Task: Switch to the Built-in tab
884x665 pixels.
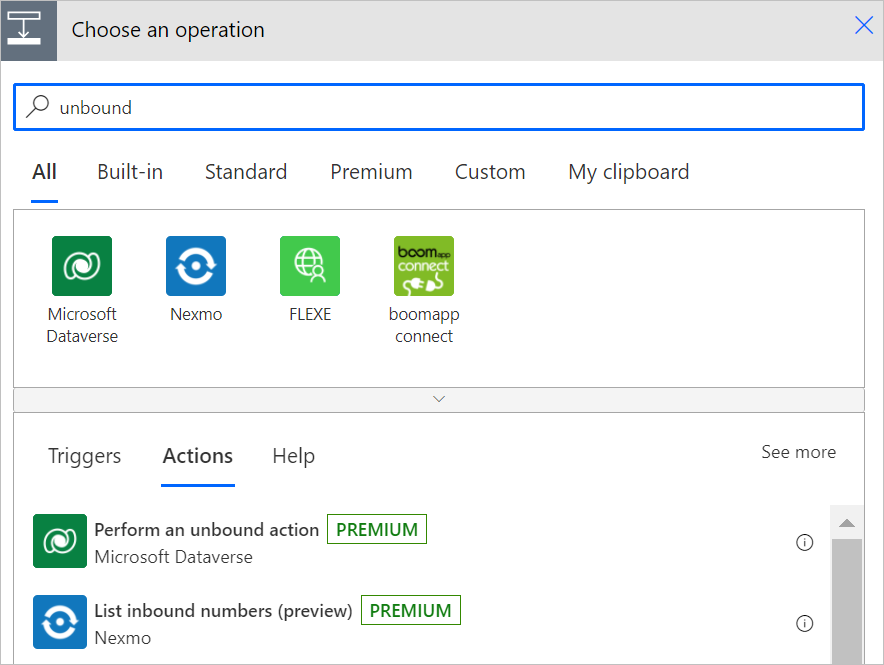Action: pyautogui.click(x=130, y=172)
